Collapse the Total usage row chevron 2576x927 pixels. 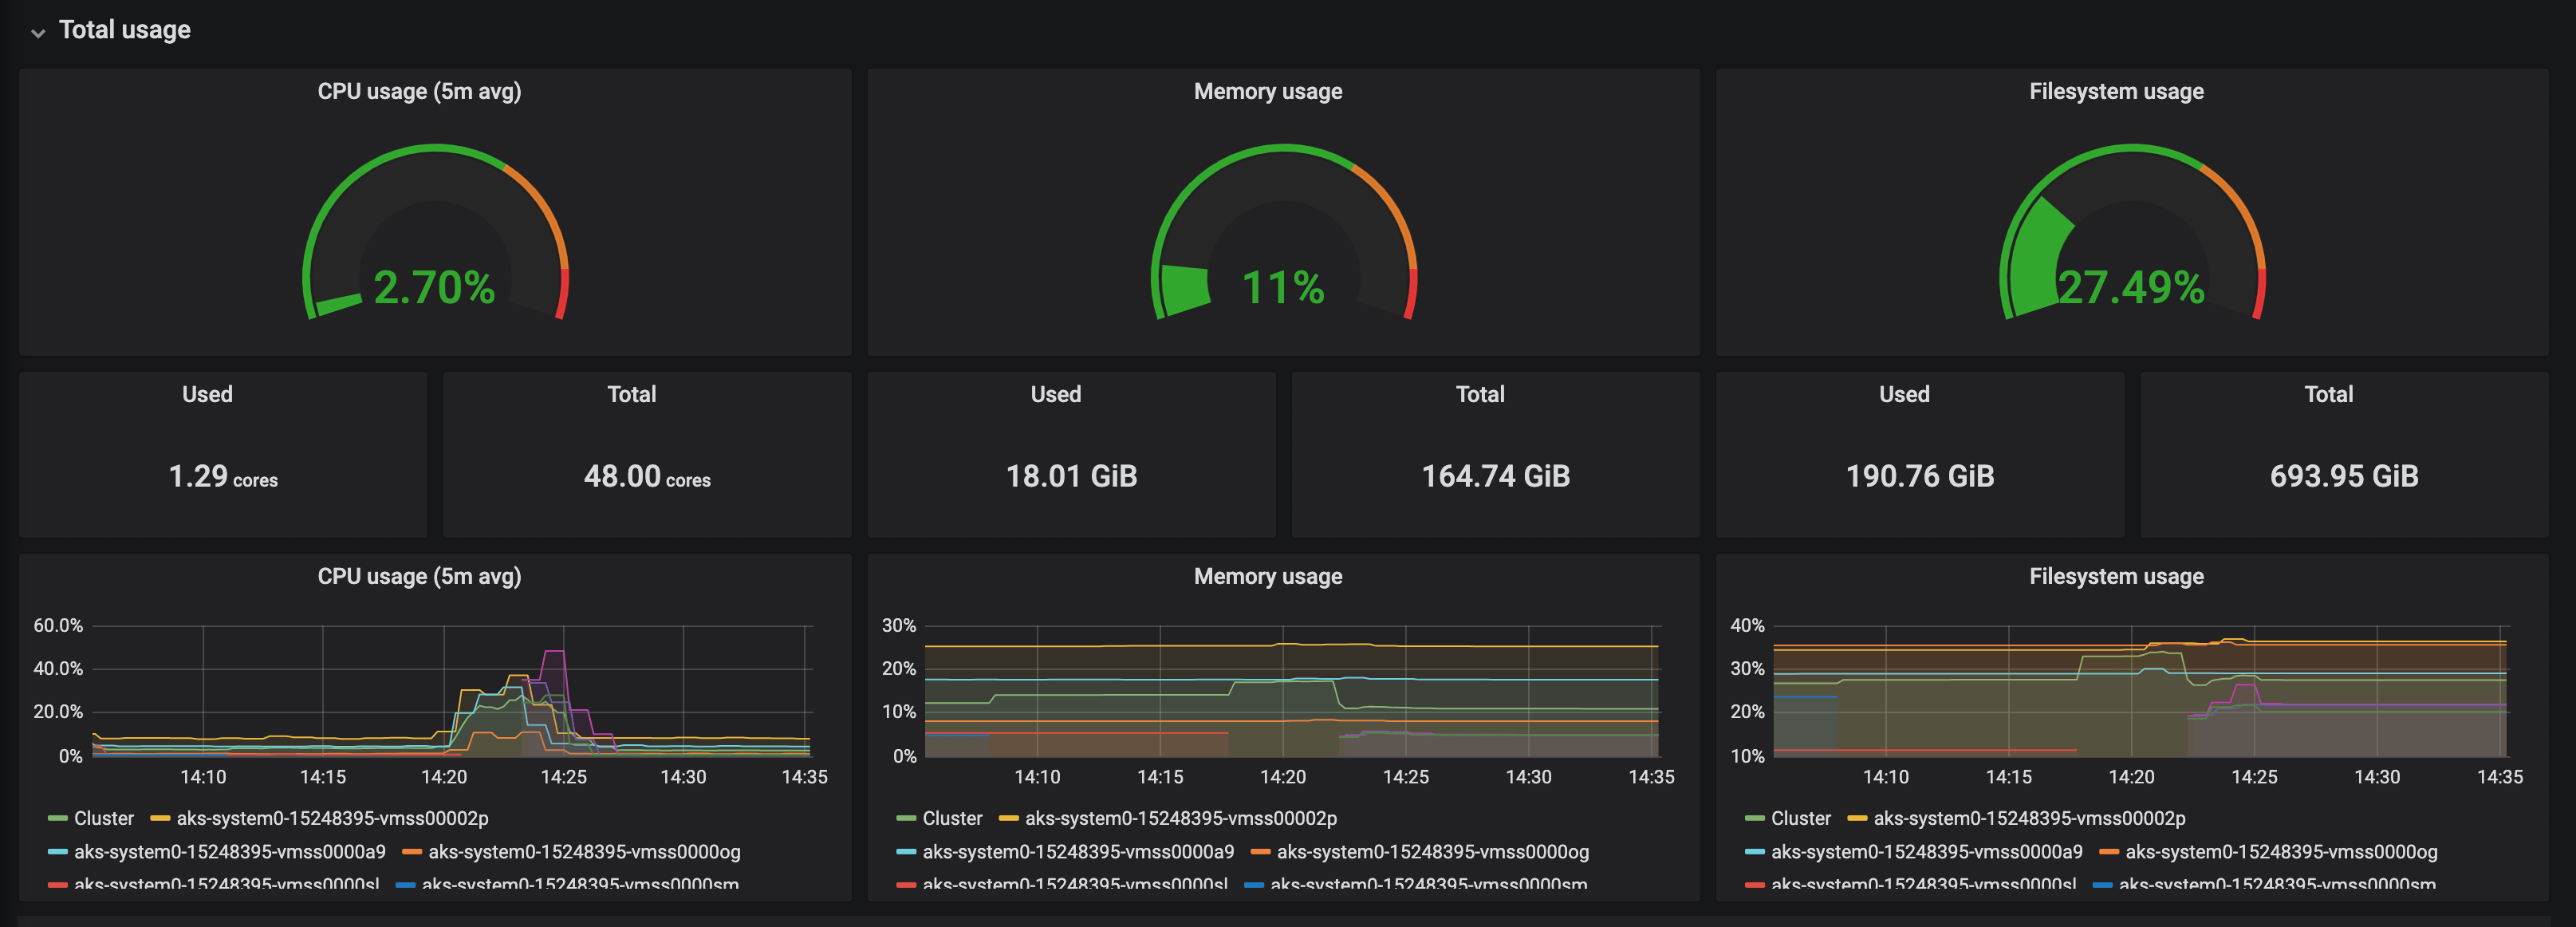(x=38, y=32)
